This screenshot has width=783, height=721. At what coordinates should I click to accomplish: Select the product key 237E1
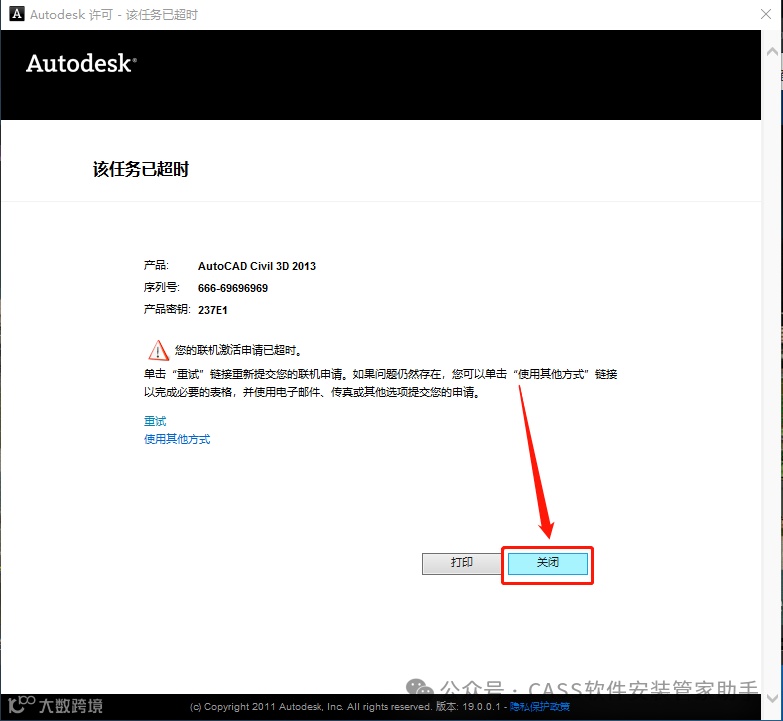[x=213, y=310]
